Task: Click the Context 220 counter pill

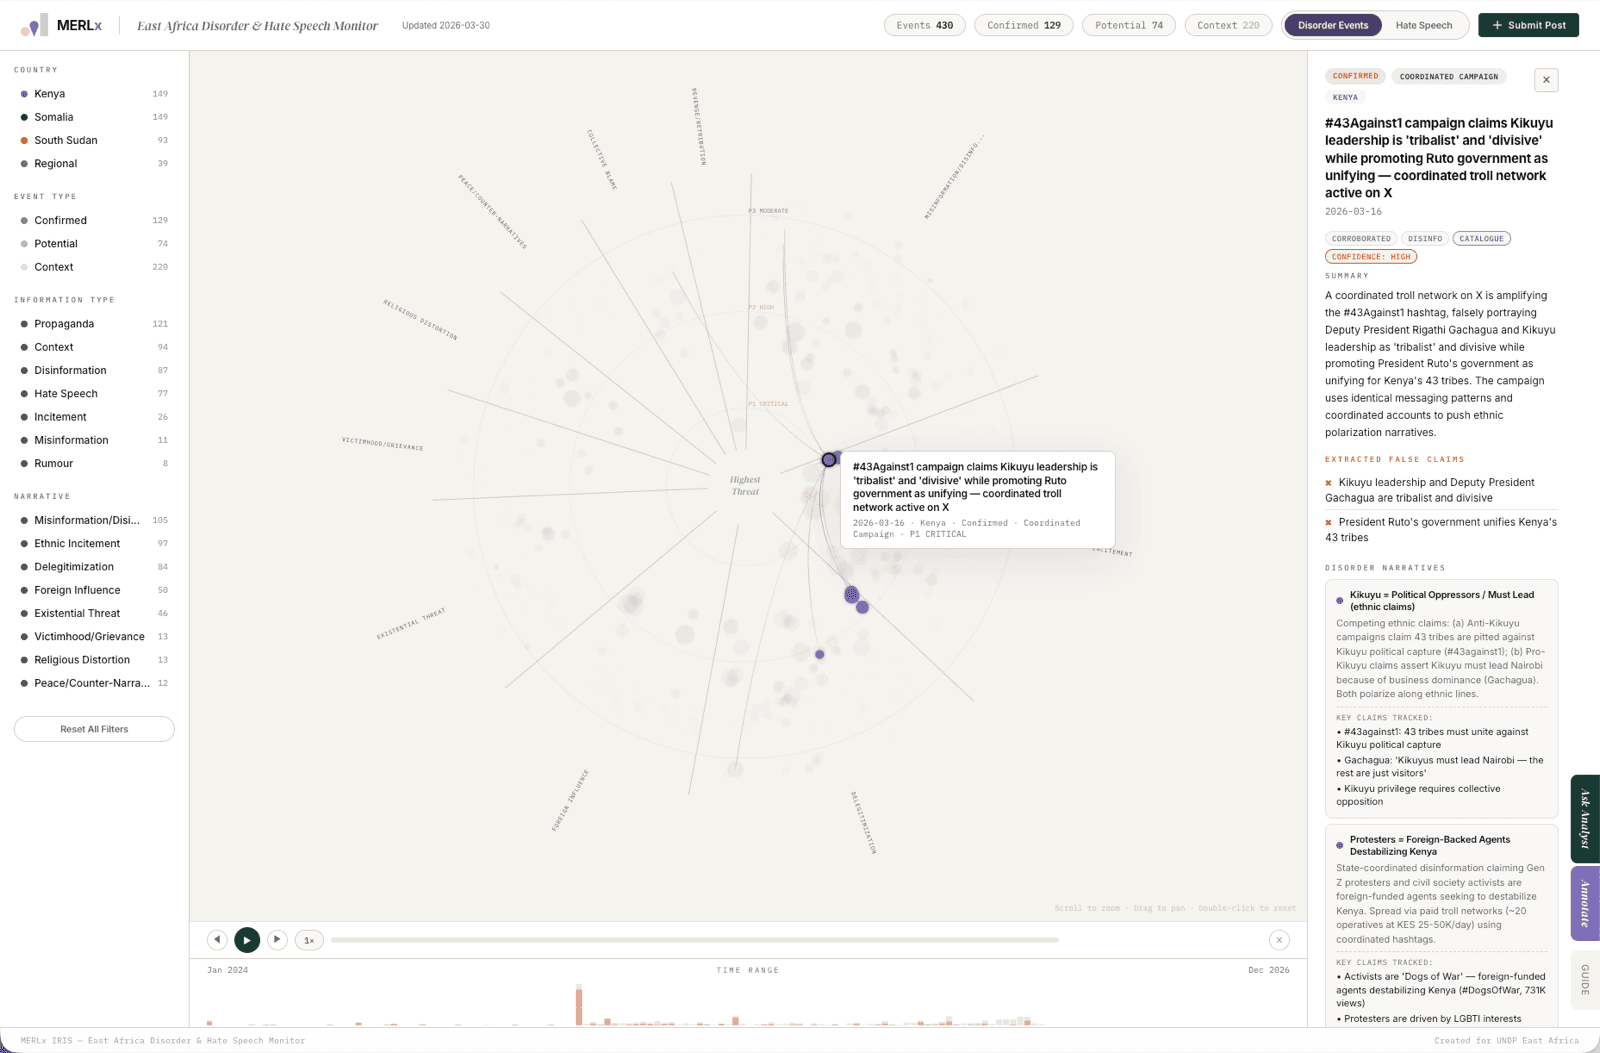Action: click(x=1228, y=25)
